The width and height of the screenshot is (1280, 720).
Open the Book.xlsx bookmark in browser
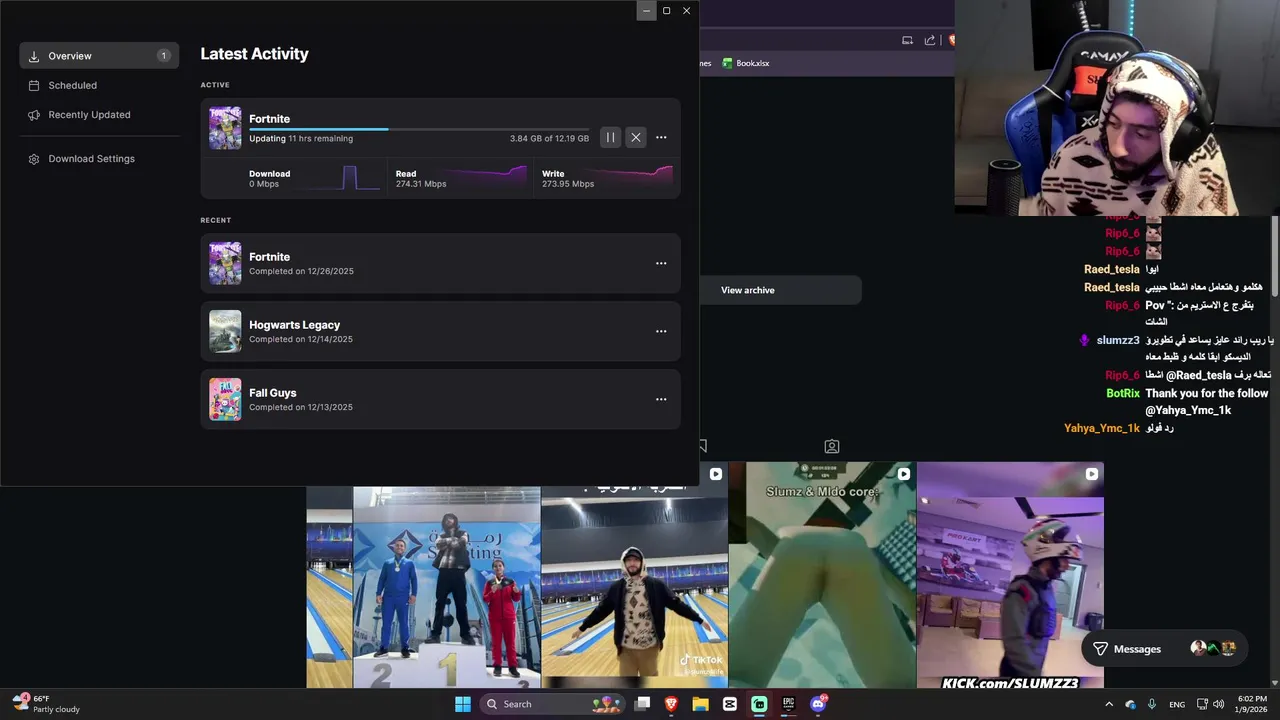(746, 63)
